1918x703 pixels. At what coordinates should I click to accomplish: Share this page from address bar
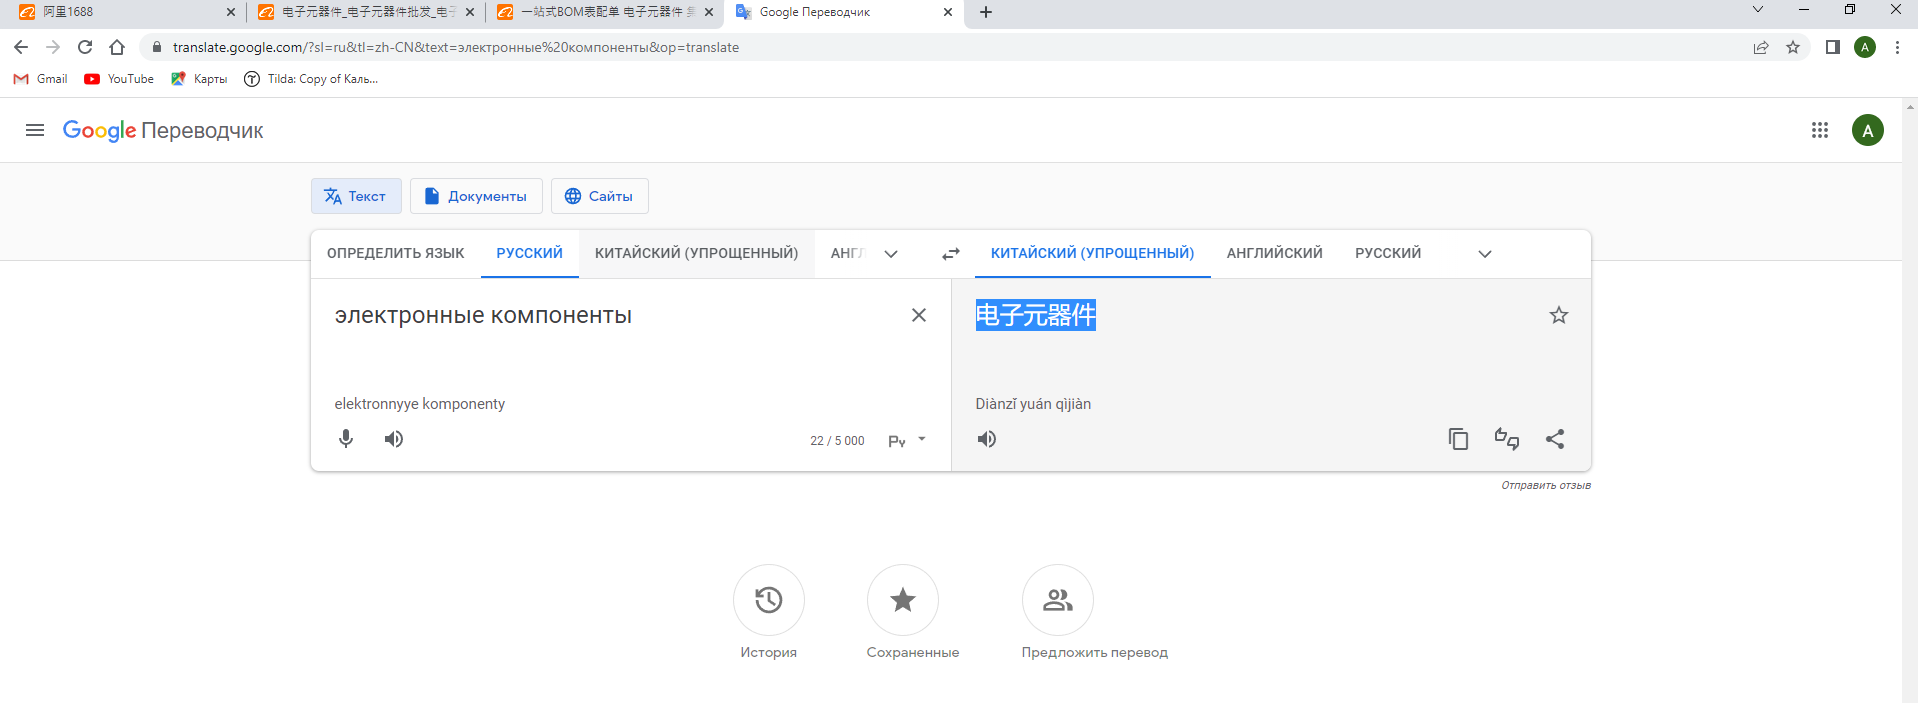1761,47
